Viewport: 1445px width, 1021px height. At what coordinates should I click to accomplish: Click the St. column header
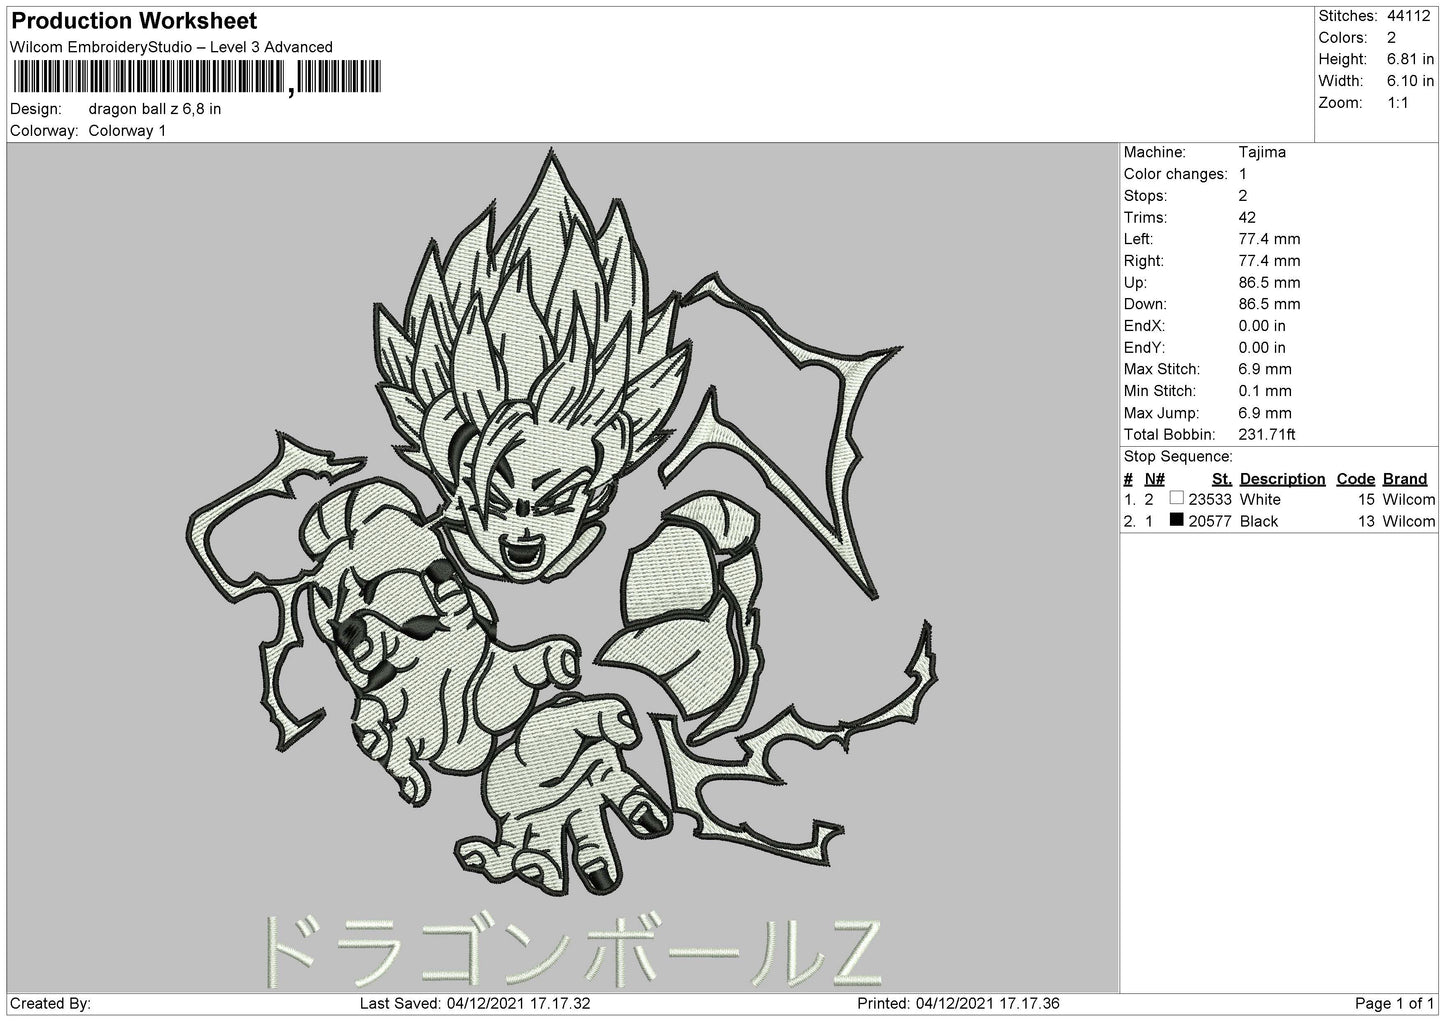(1221, 479)
